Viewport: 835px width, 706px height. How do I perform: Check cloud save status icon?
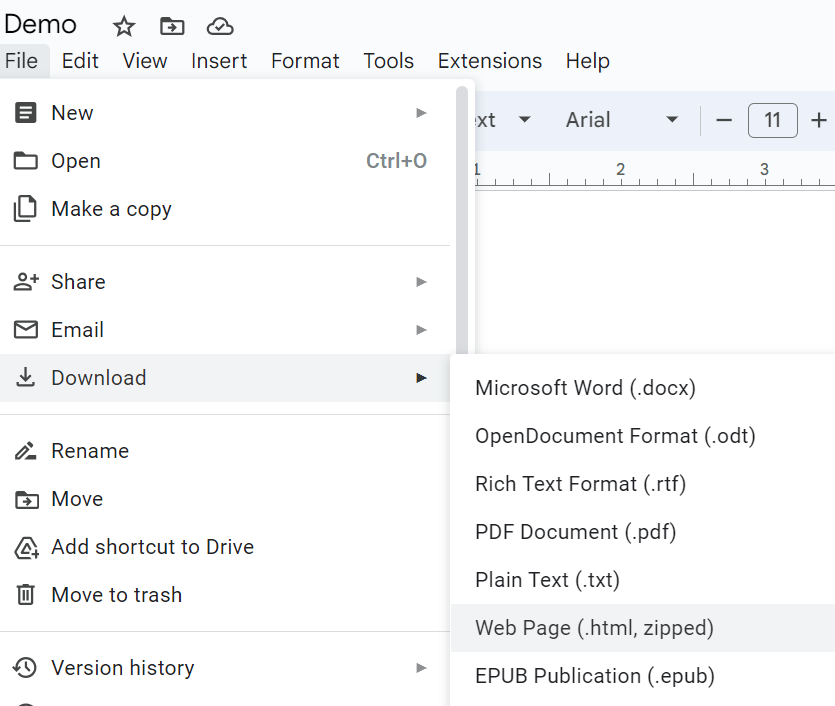(220, 27)
